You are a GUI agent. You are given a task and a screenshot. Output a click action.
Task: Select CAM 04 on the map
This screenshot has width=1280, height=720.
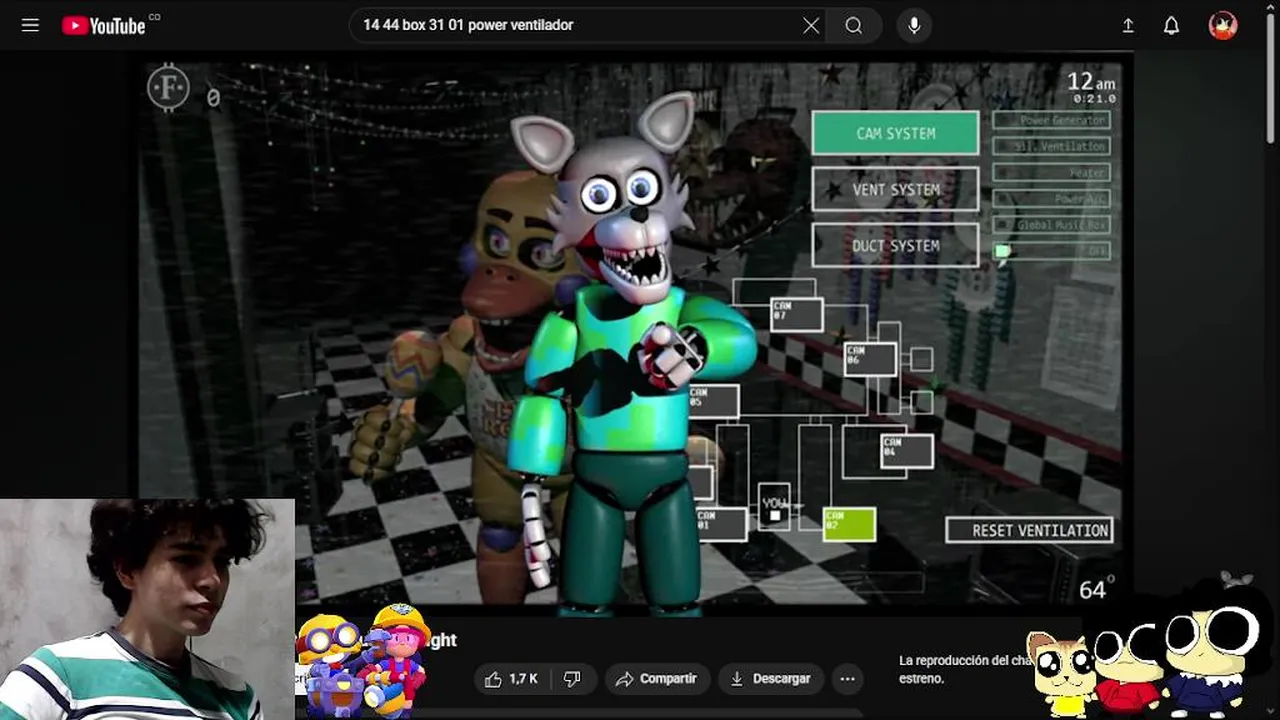tap(907, 451)
